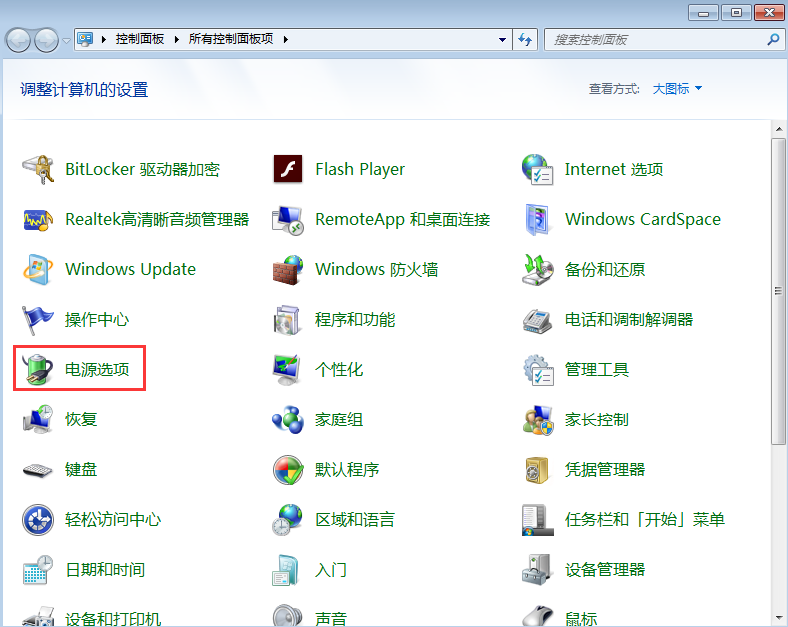Image resolution: width=788 pixels, height=627 pixels.
Task: Click the 查看方式: label
Action: point(614,89)
